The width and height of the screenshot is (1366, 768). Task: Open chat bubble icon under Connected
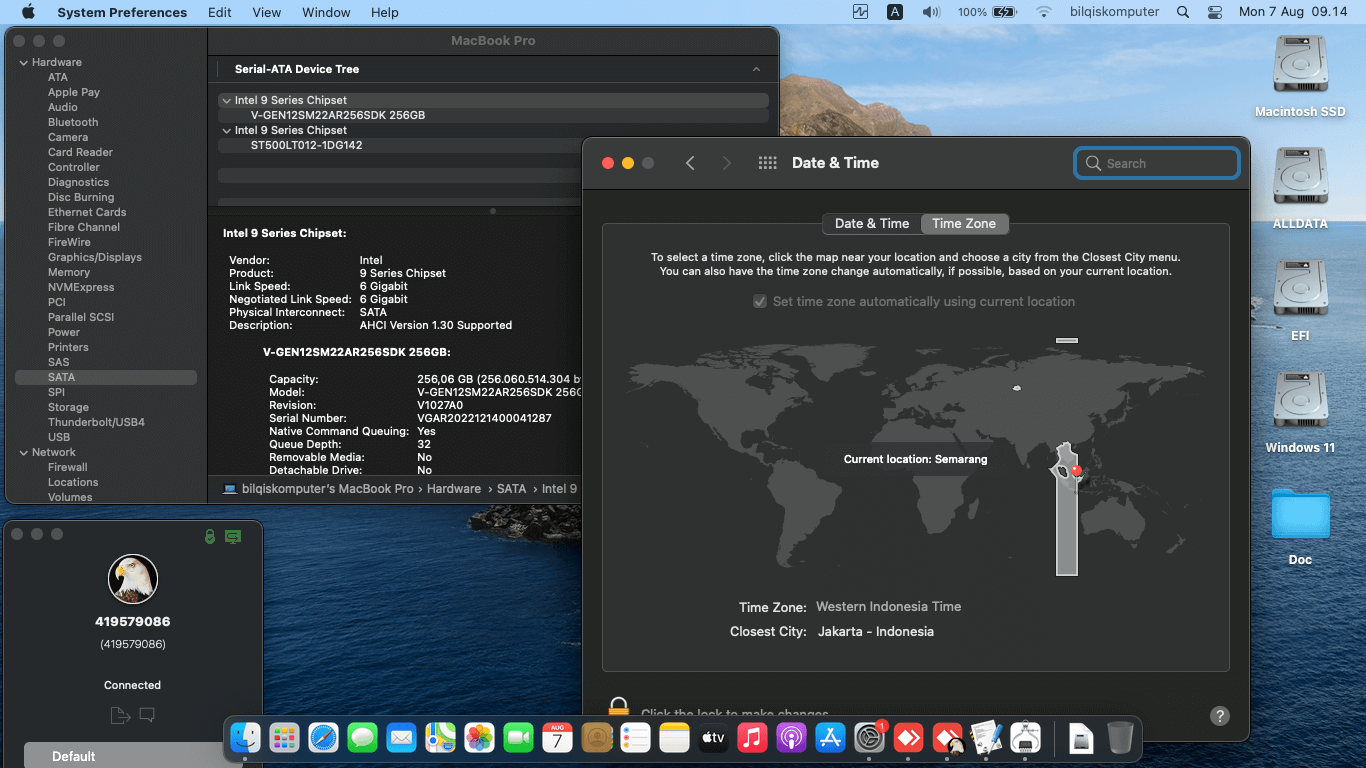(x=147, y=715)
